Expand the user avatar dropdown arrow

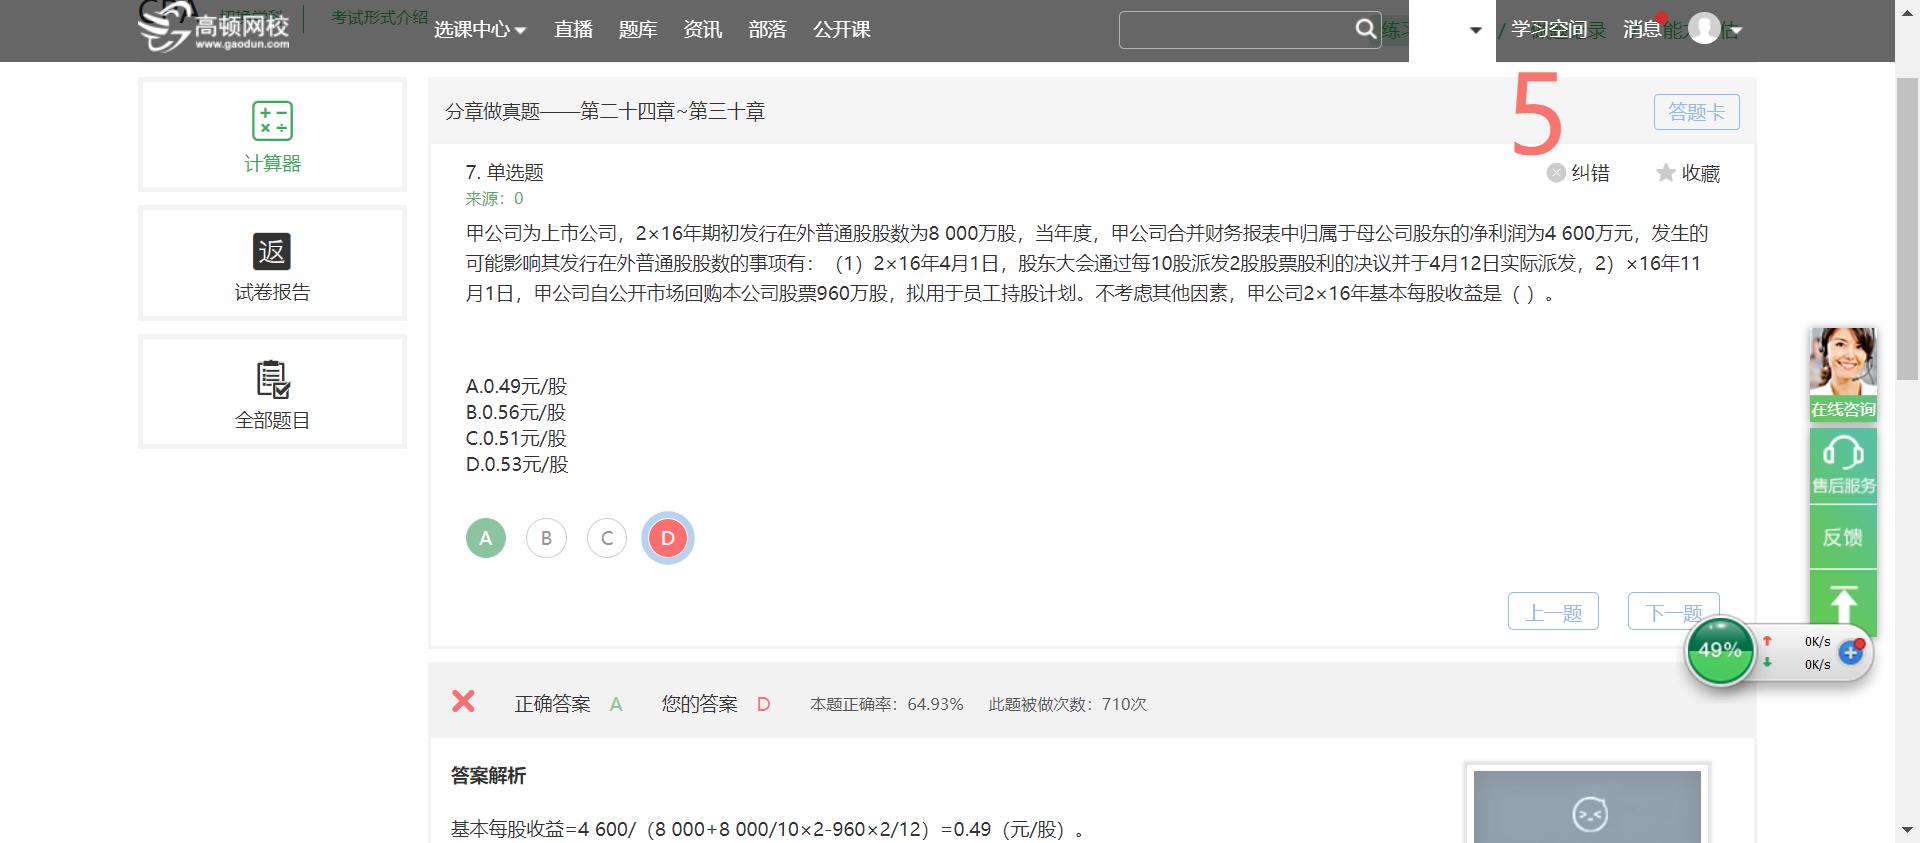(x=1737, y=31)
